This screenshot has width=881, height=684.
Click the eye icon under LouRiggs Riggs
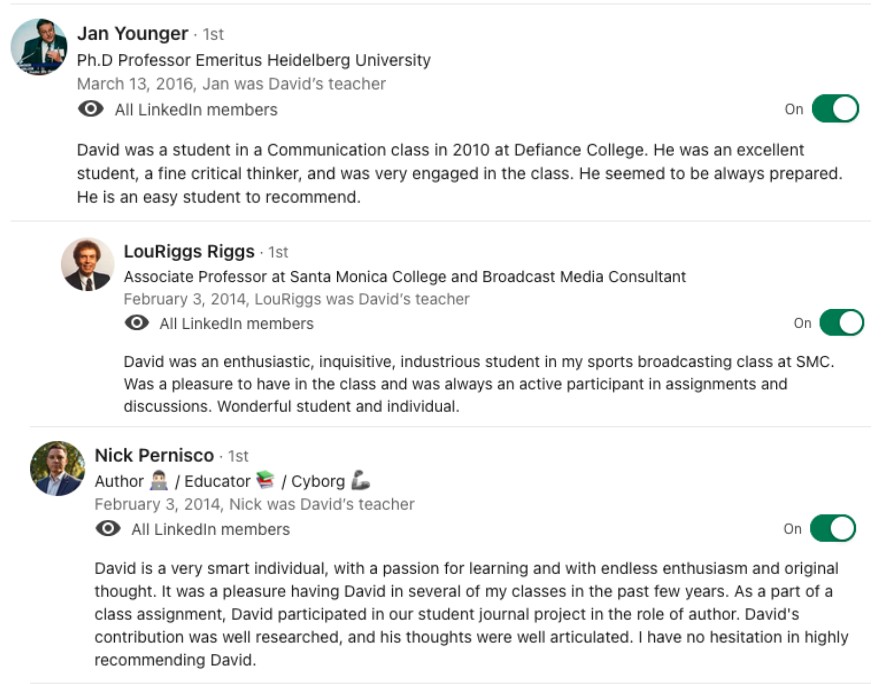tap(137, 323)
